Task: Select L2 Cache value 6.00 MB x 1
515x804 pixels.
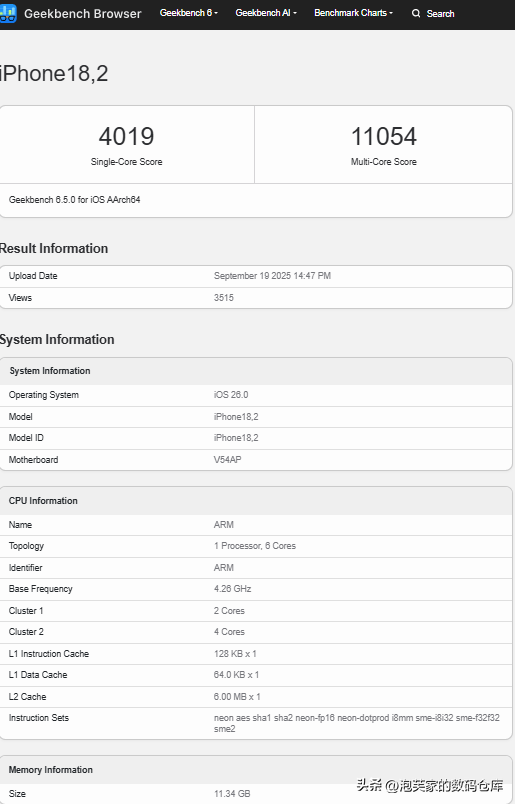Action: click(x=237, y=697)
